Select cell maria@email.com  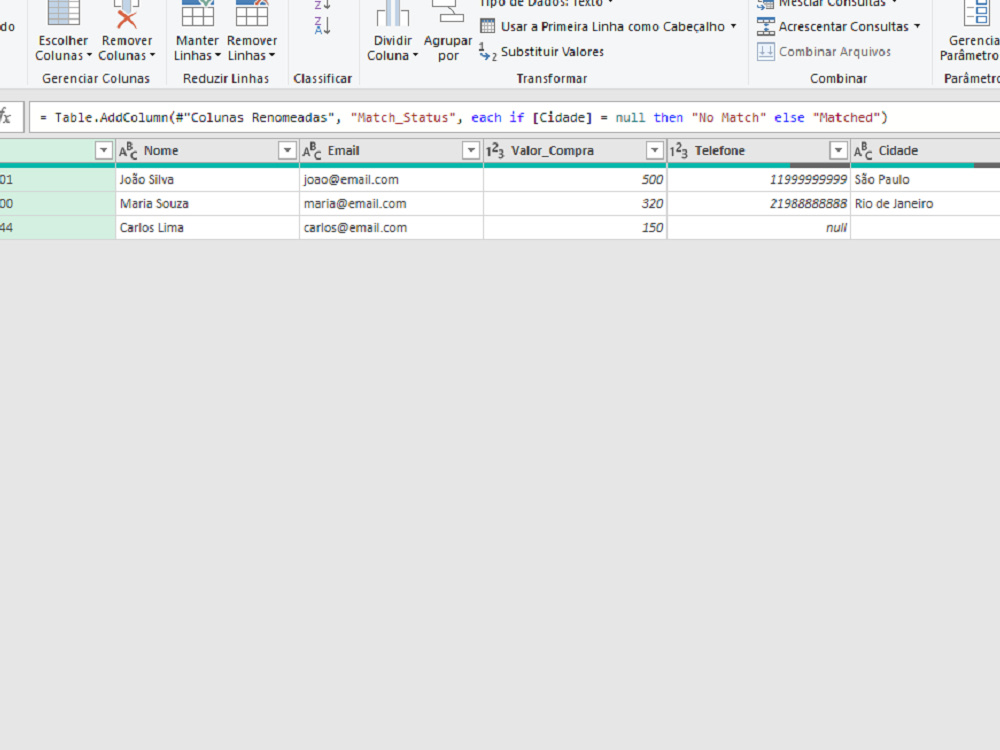(x=391, y=204)
